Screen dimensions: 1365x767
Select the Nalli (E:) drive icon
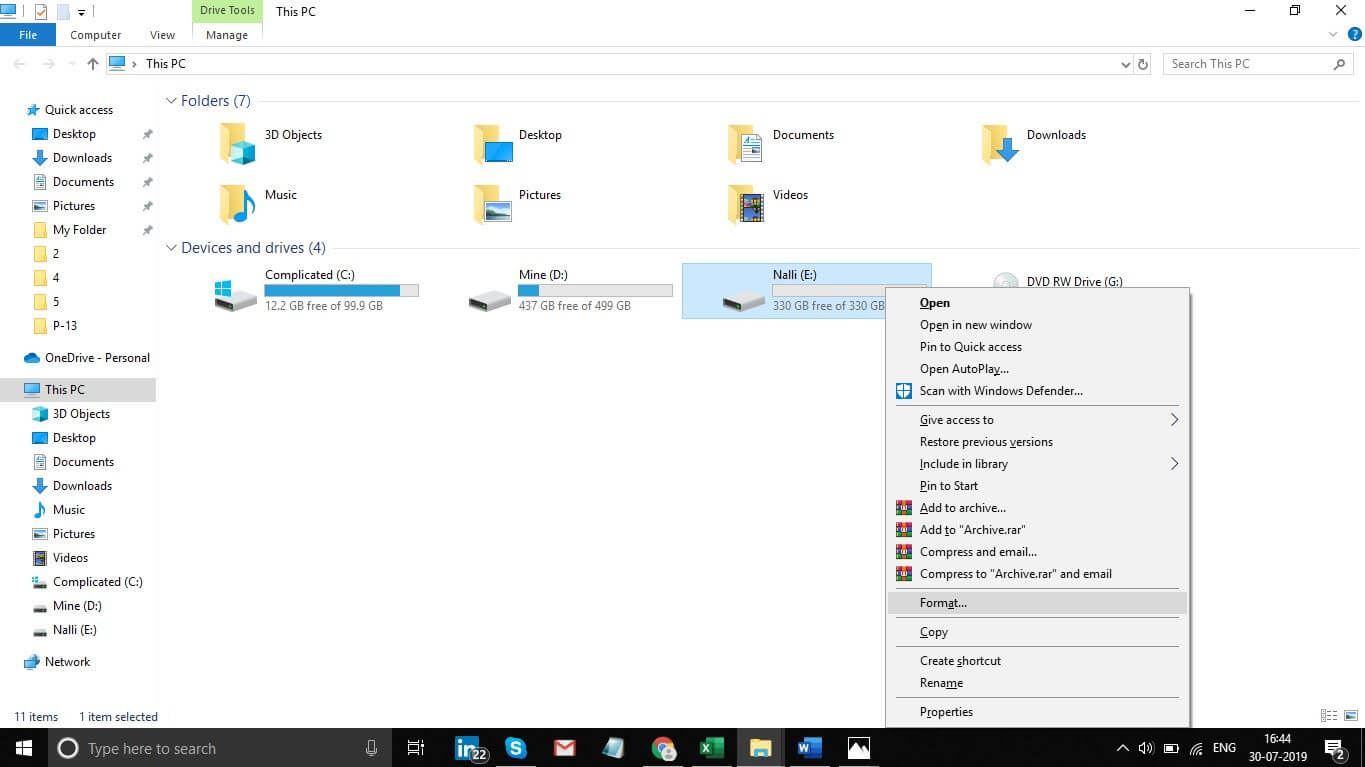click(x=744, y=298)
